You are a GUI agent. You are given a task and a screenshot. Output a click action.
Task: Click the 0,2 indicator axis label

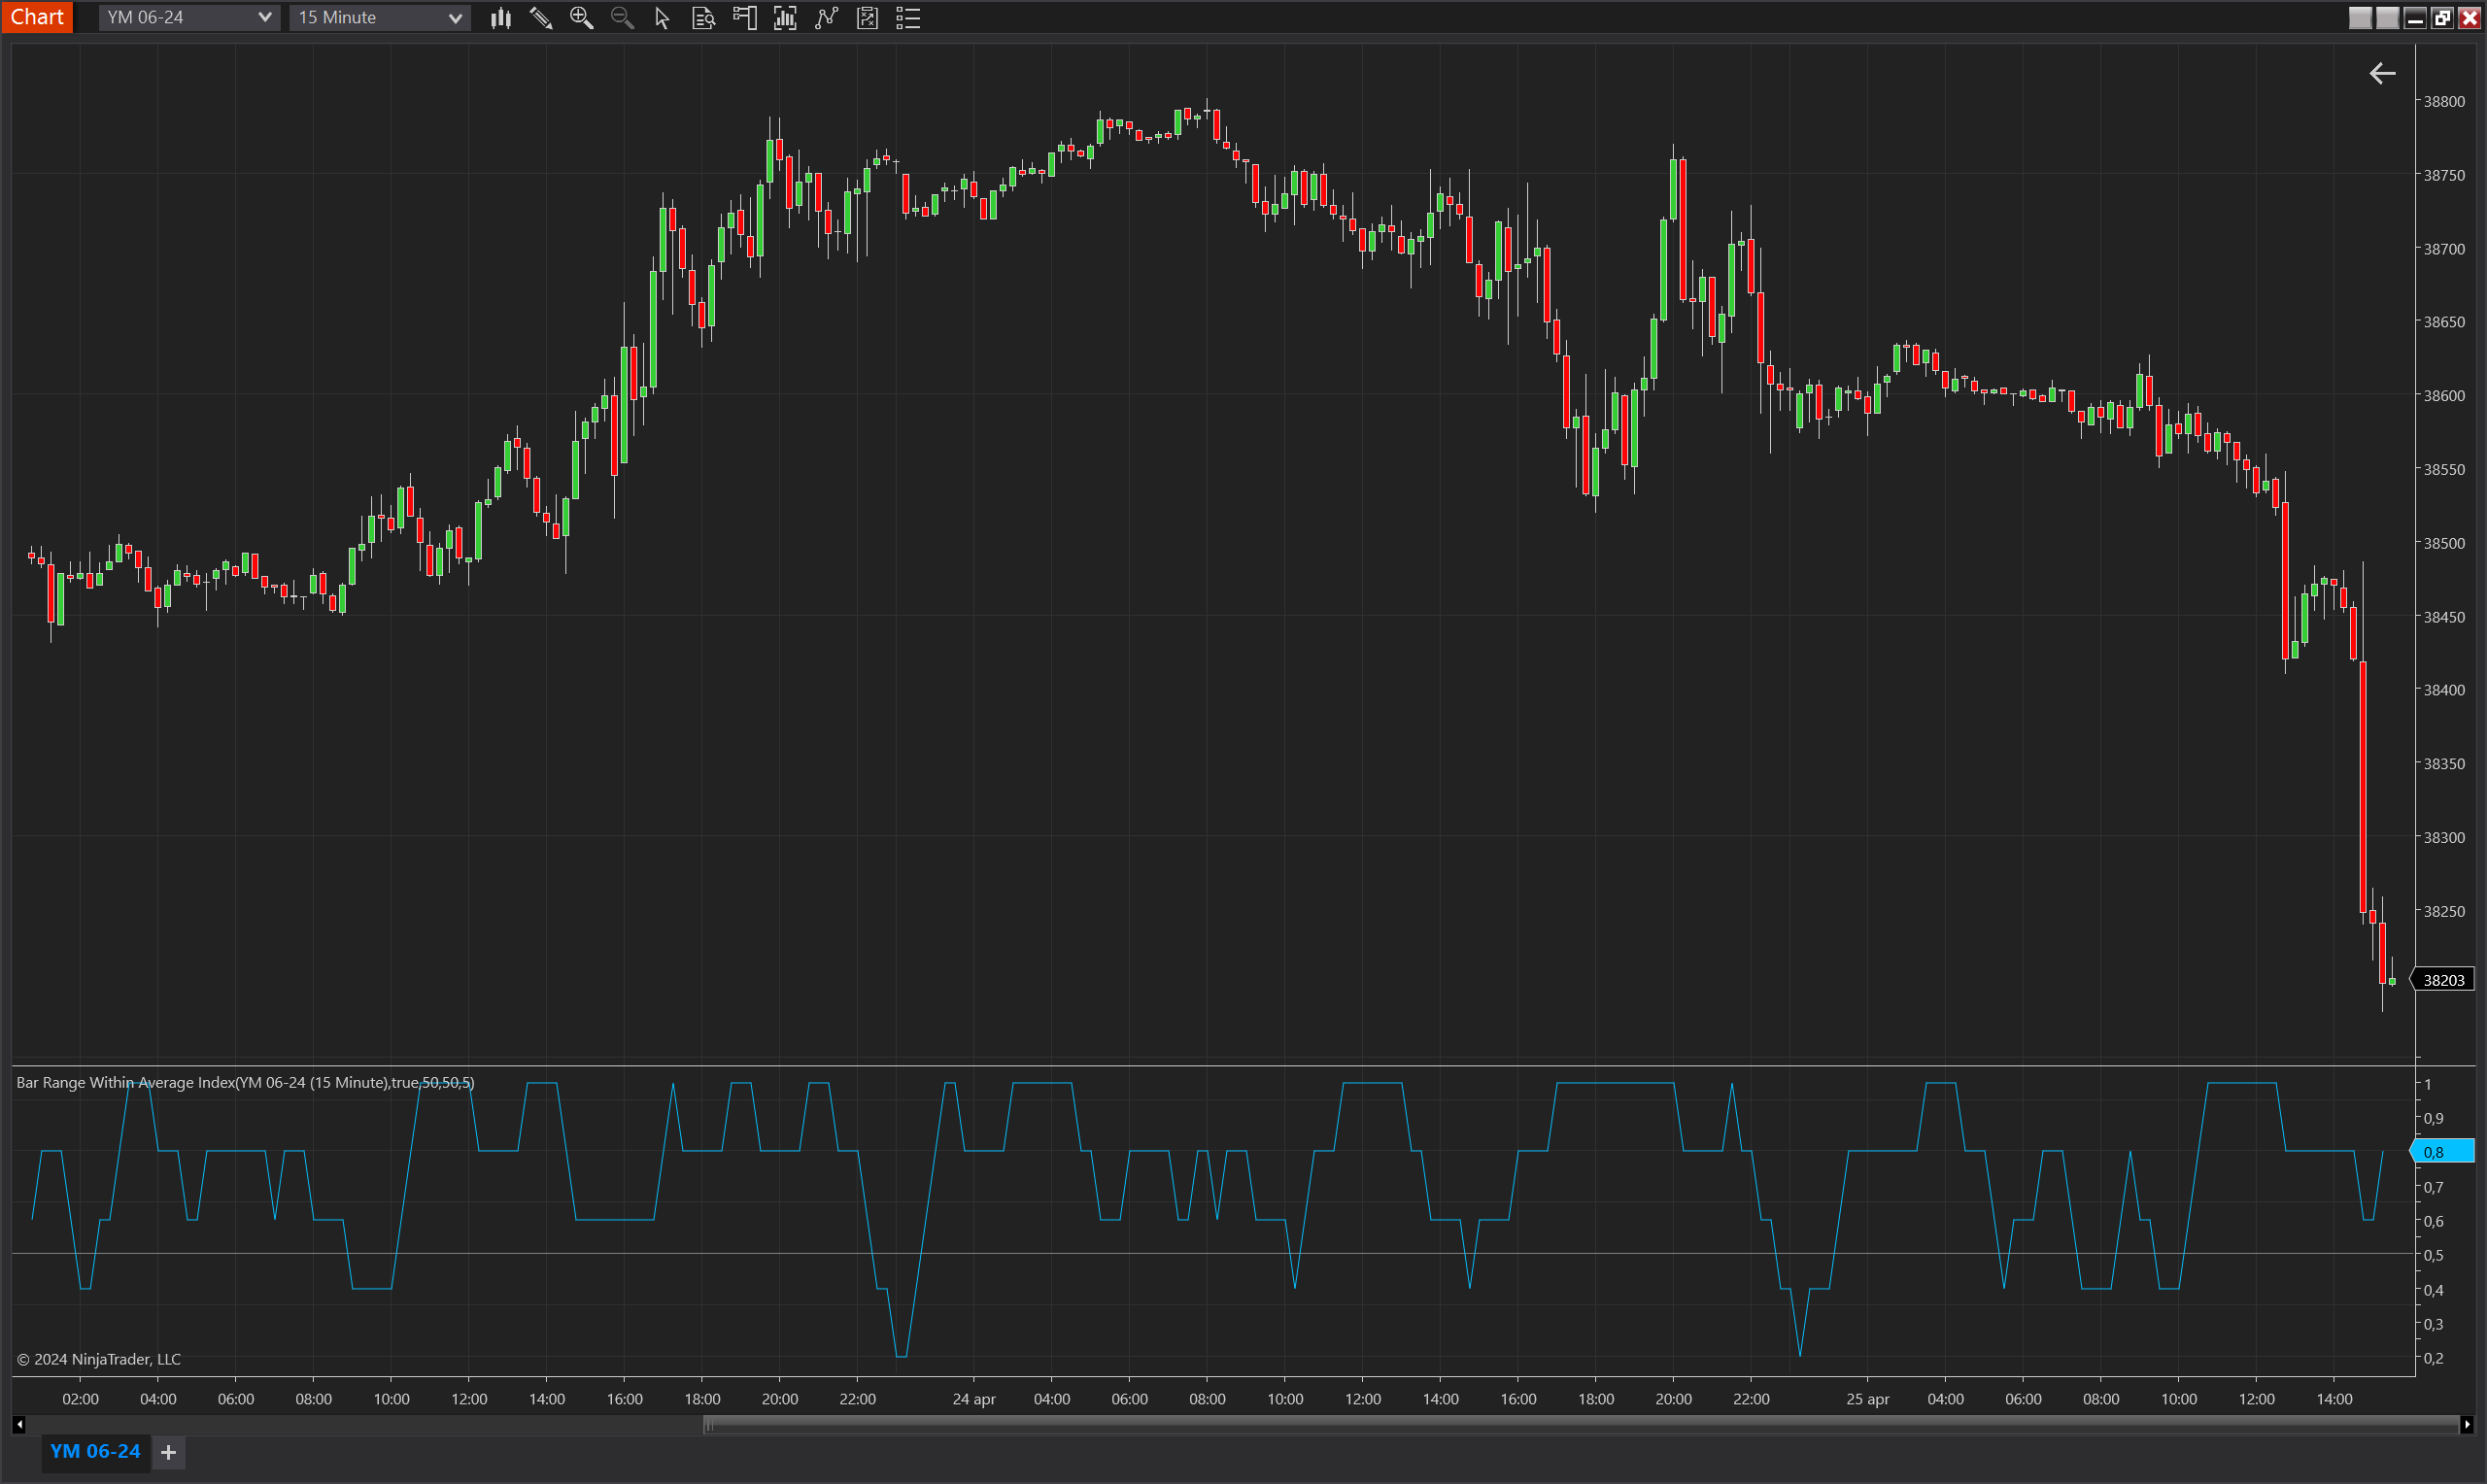(x=2433, y=1358)
